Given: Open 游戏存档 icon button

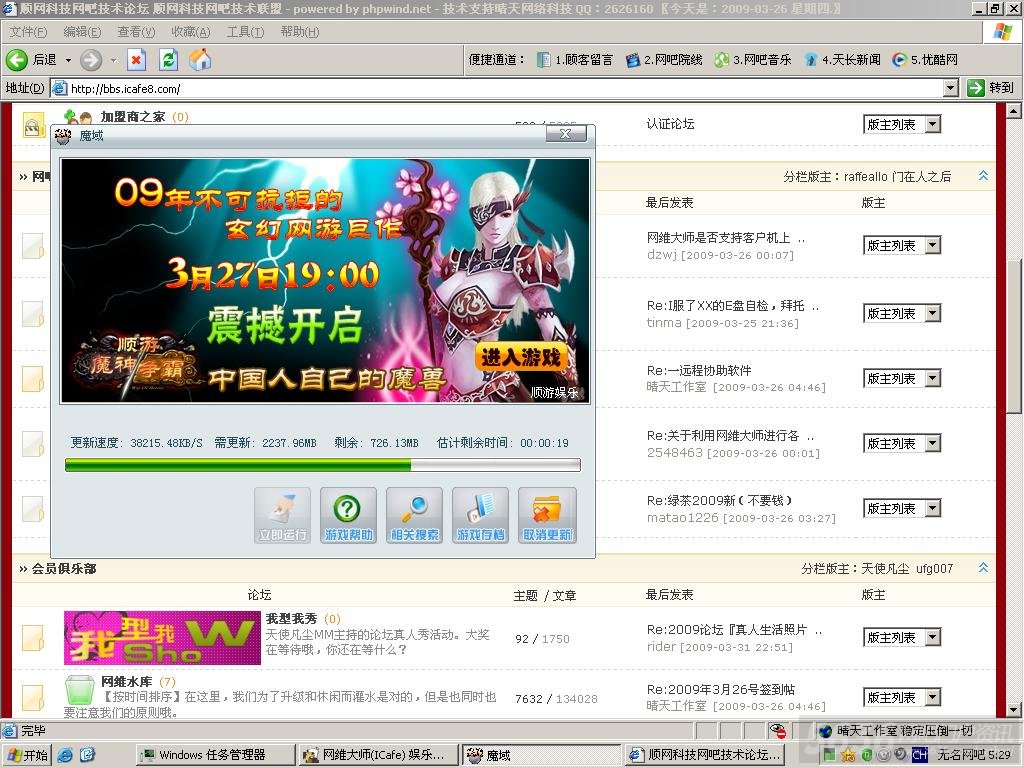Looking at the screenshot, I should point(481,515).
